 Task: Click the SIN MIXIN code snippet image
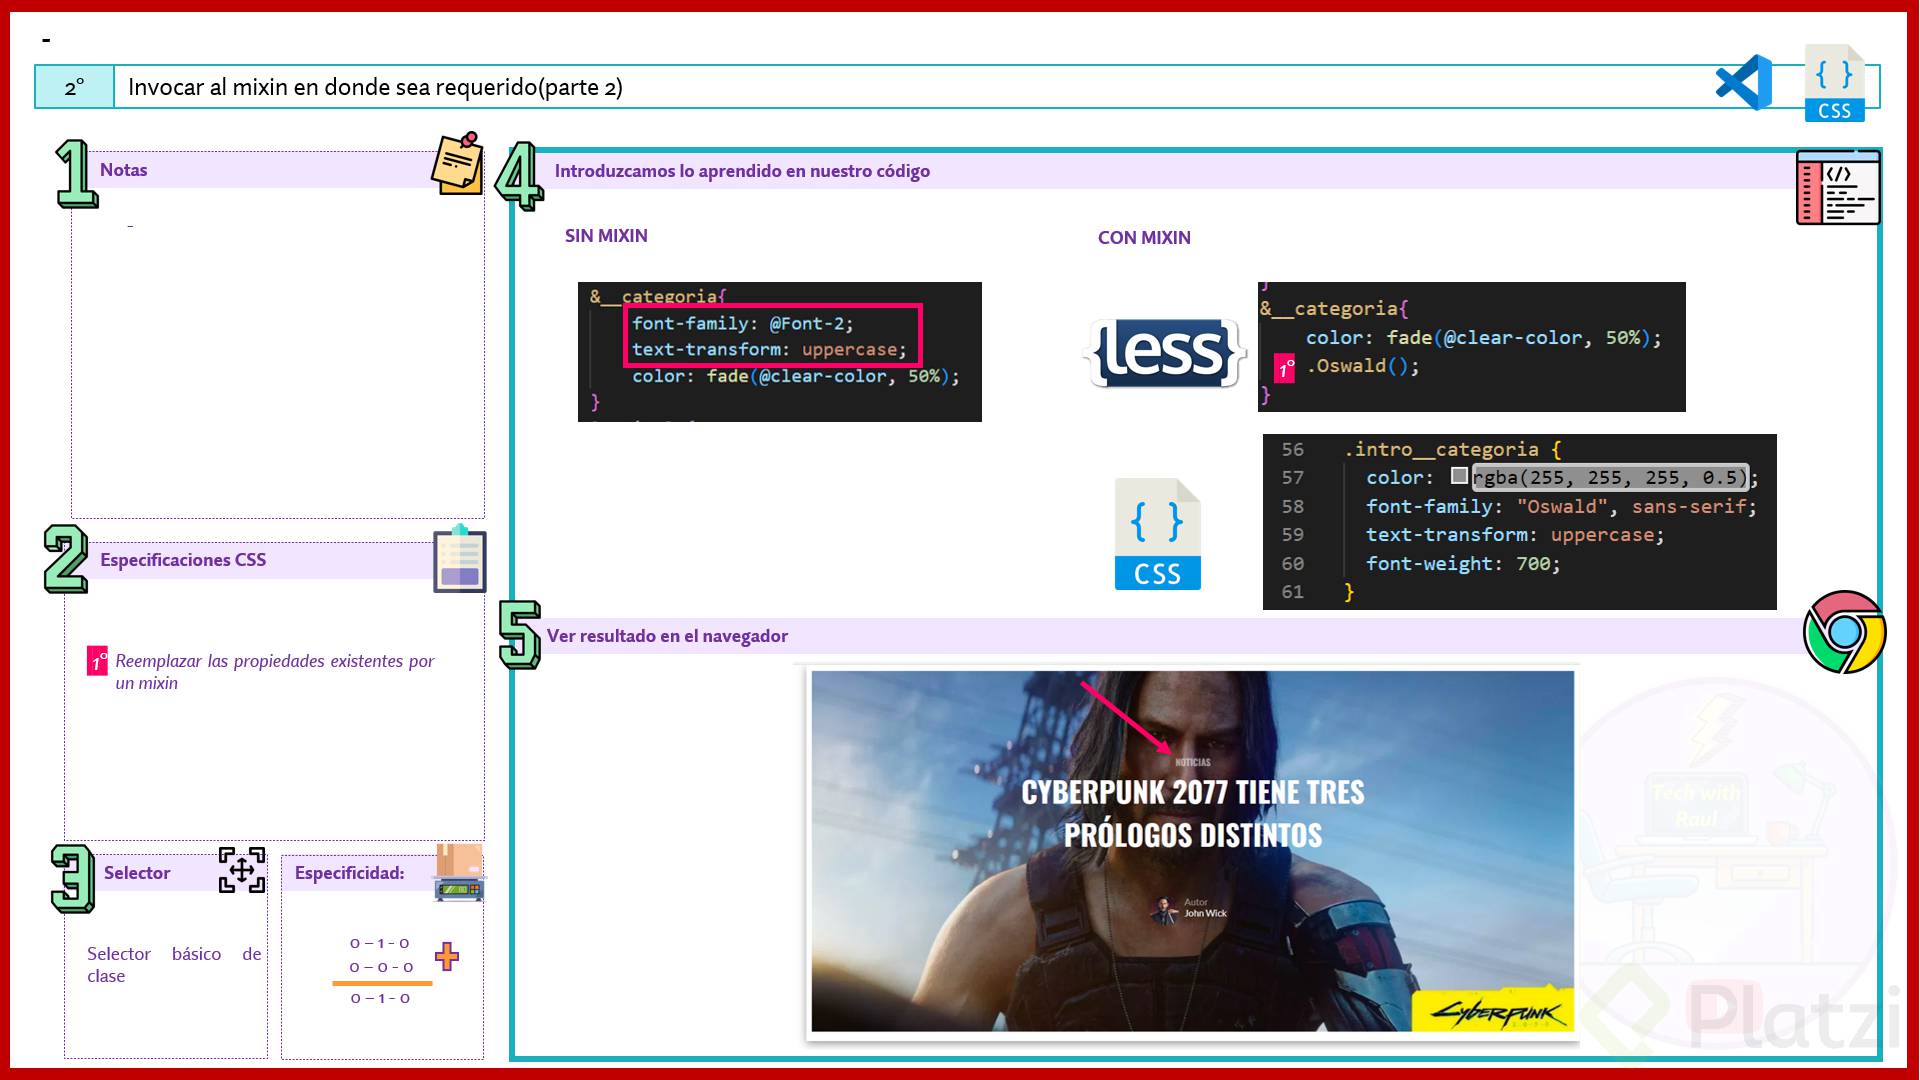click(x=779, y=352)
